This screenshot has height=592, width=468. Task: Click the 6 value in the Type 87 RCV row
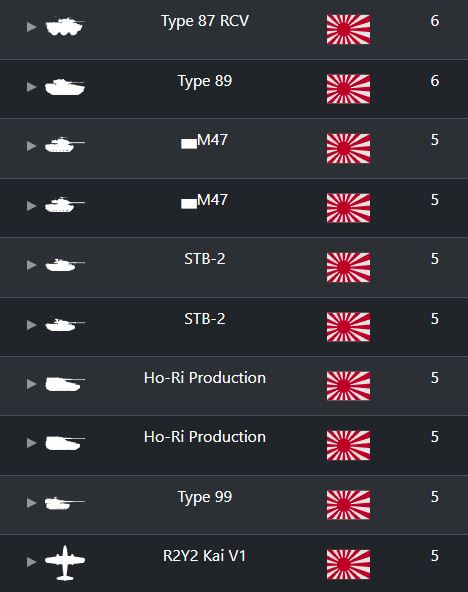(x=435, y=21)
